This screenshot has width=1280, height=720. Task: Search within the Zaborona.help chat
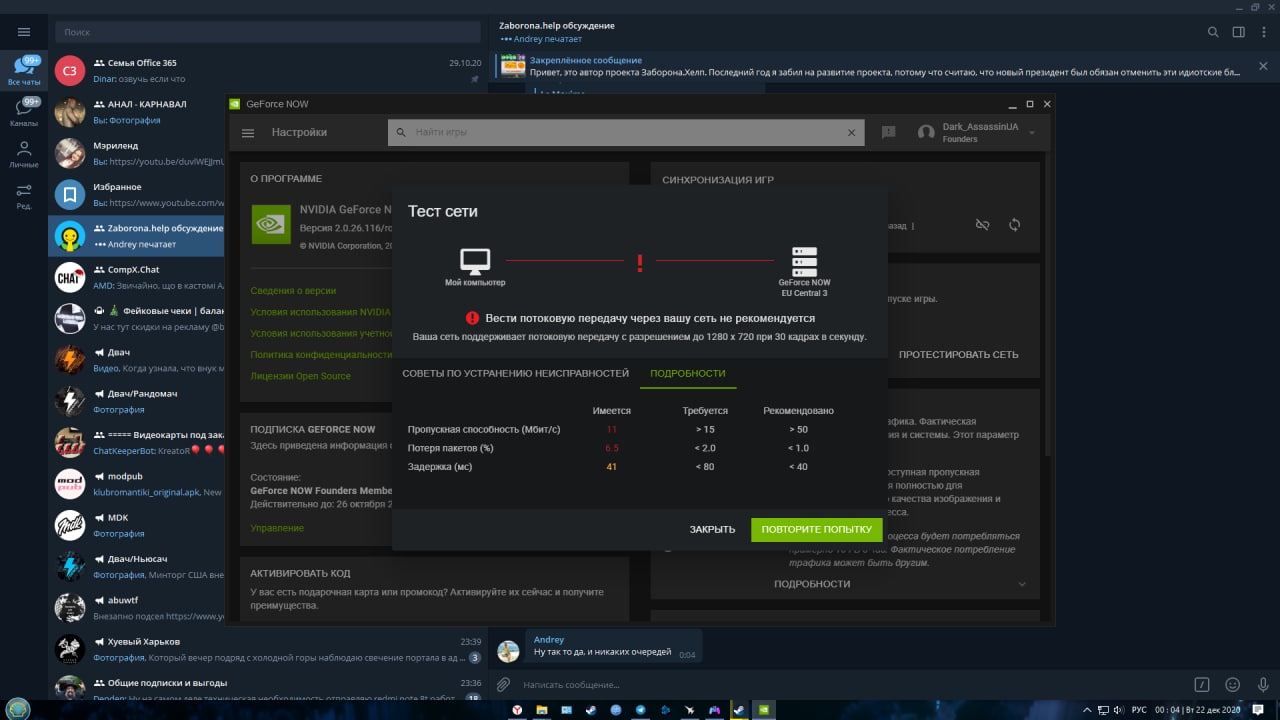pyautogui.click(x=1213, y=32)
